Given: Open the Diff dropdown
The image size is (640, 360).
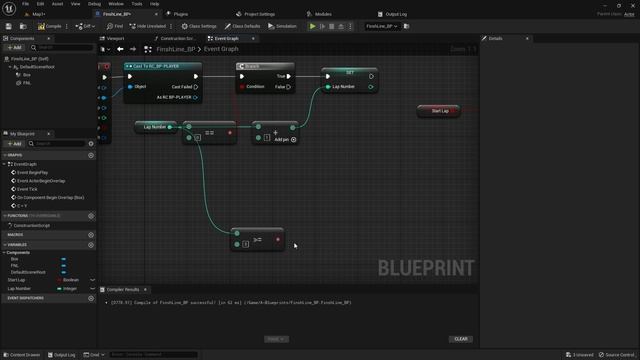Looking at the screenshot, I should click(x=85, y=26).
